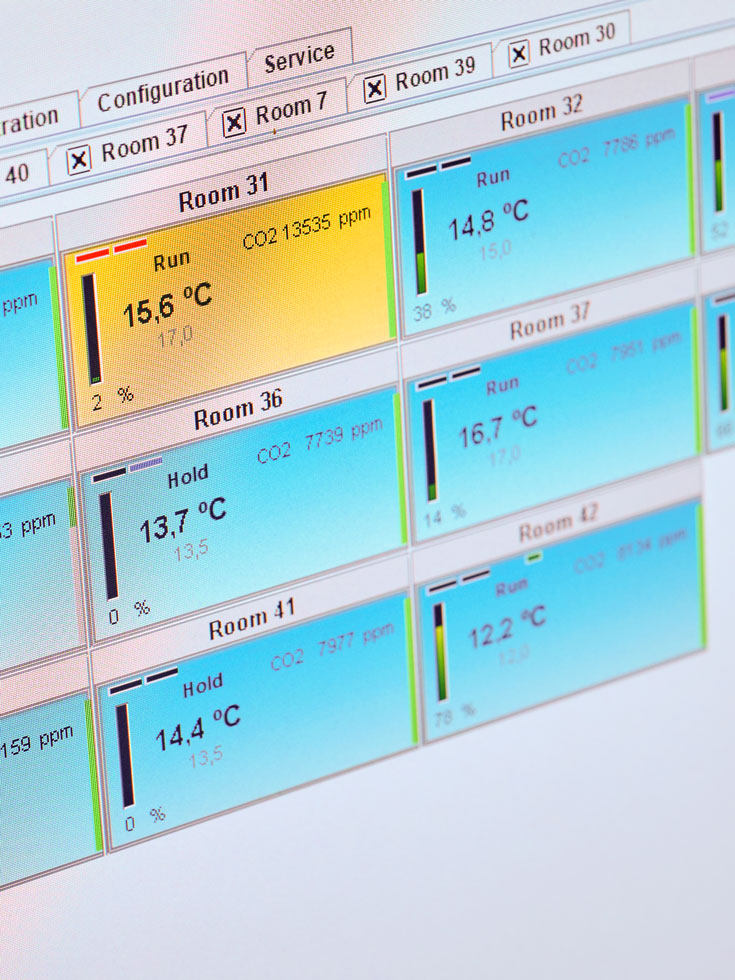Click Run status in Room 32
This screenshot has width=735, height=980.
492,178
